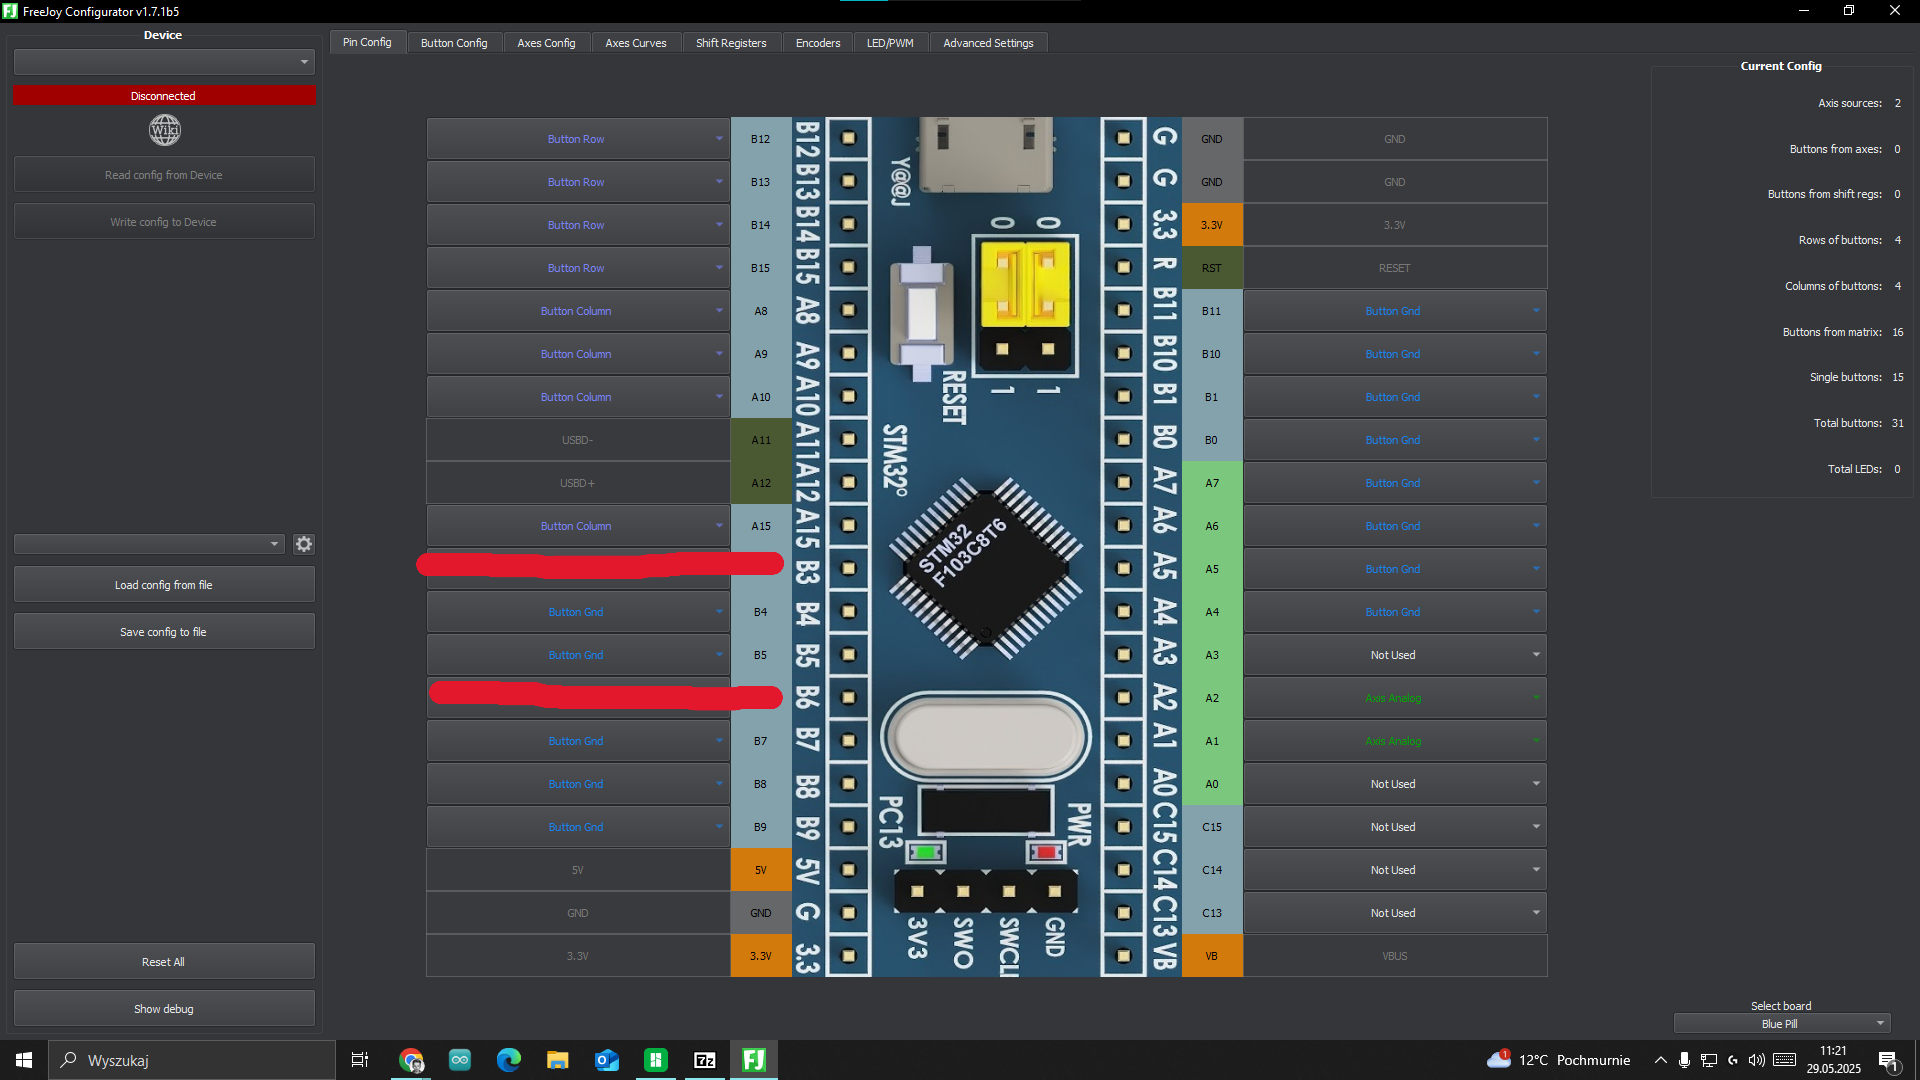
Task: Open Outlook from taskbar
Action: click(607, 1060)
